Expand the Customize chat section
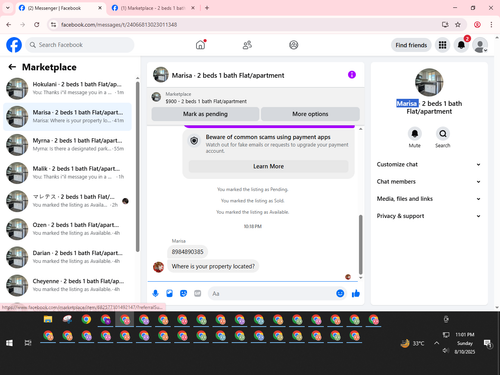Viewport: 500px width, 375px height. click(x=429, y=164)
